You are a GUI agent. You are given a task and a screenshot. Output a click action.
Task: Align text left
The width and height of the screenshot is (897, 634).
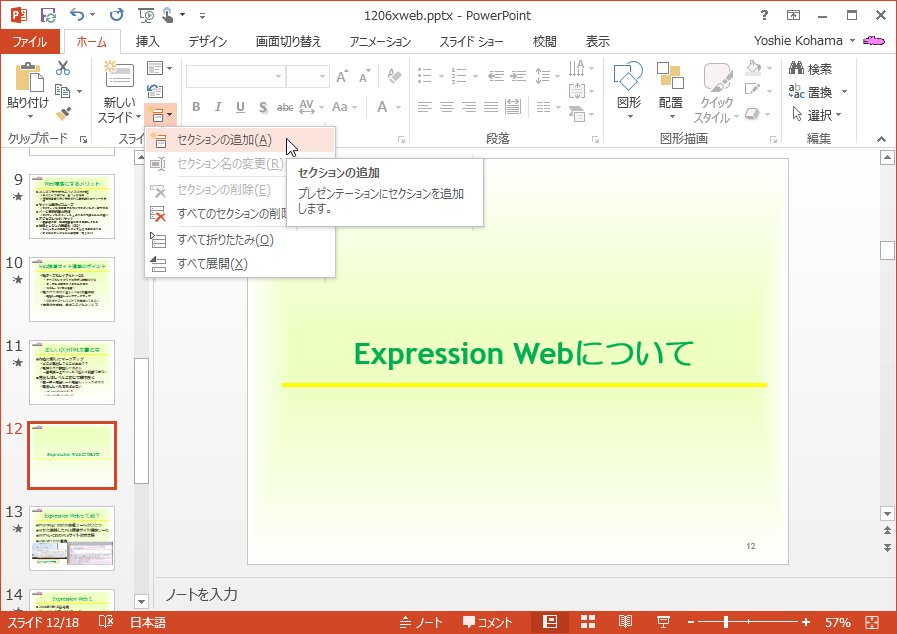click(x=424, y=107)
